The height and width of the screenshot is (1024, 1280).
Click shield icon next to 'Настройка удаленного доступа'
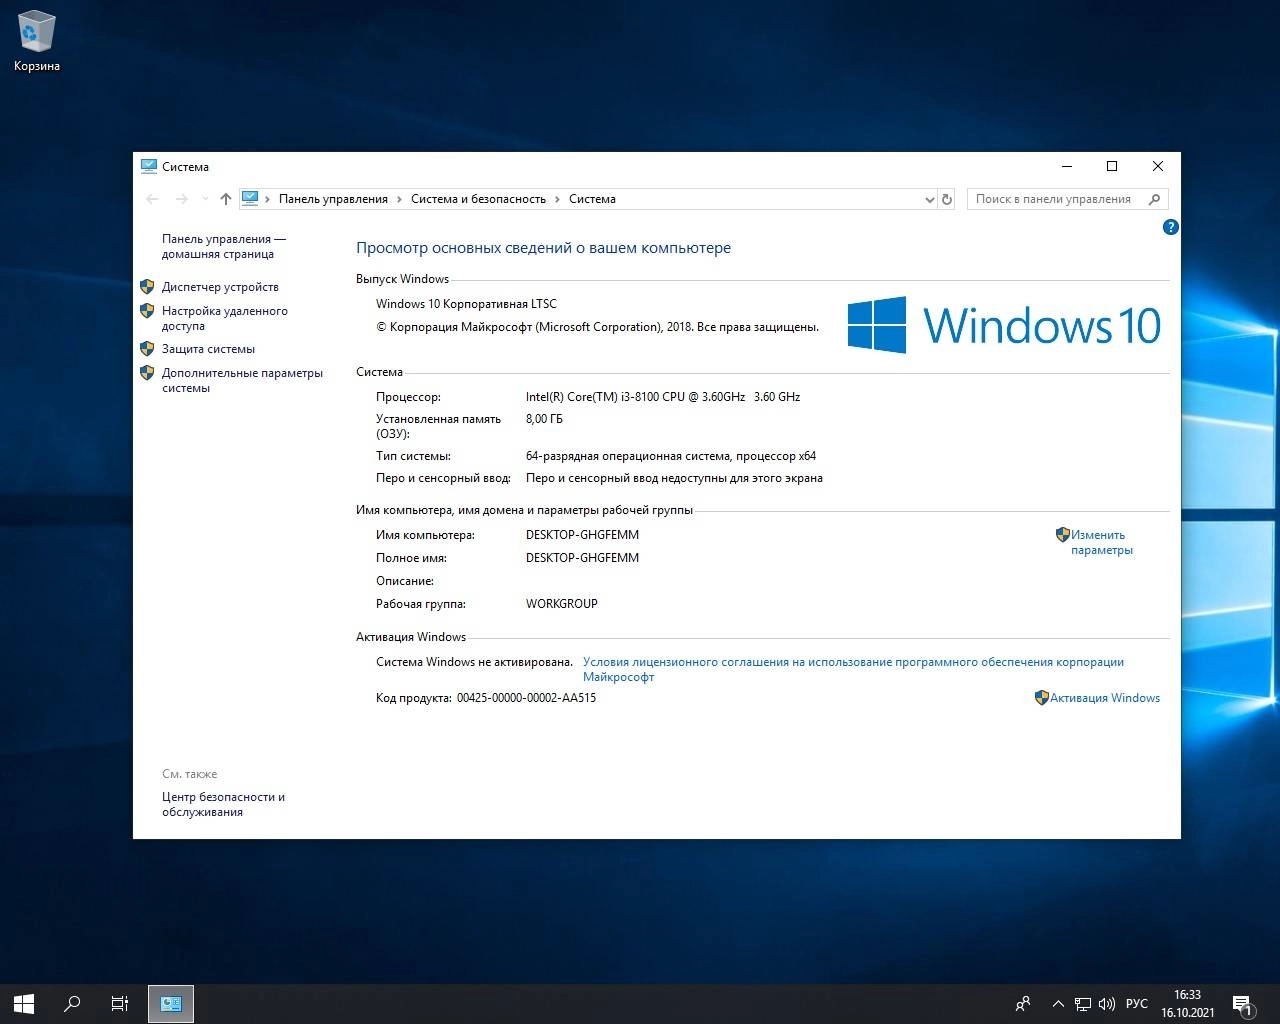147,311
